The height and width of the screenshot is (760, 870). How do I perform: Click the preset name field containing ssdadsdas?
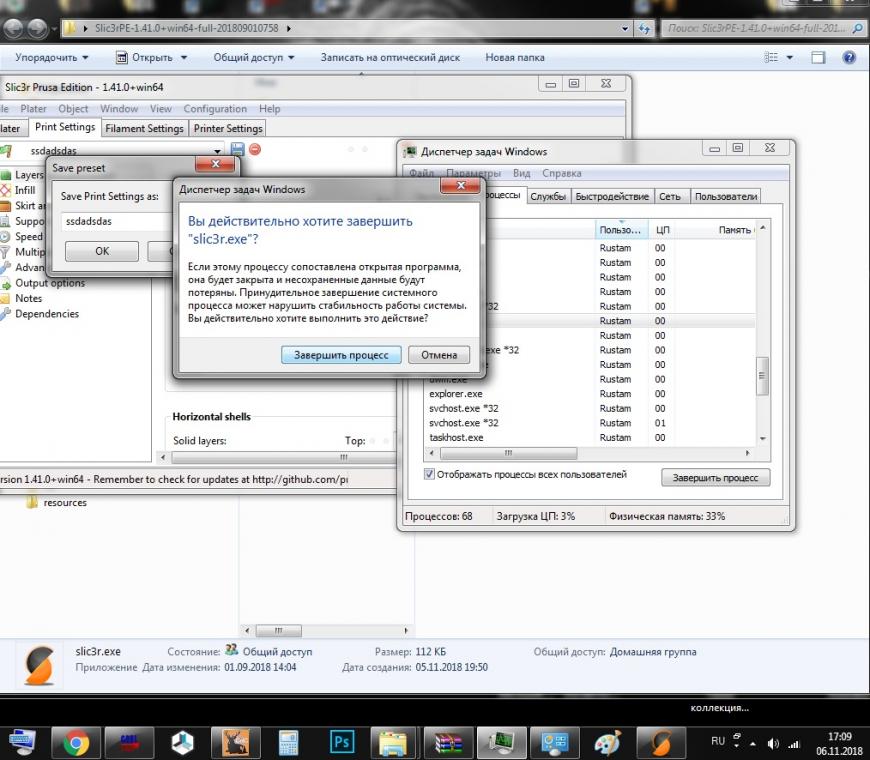click(117, 221)
